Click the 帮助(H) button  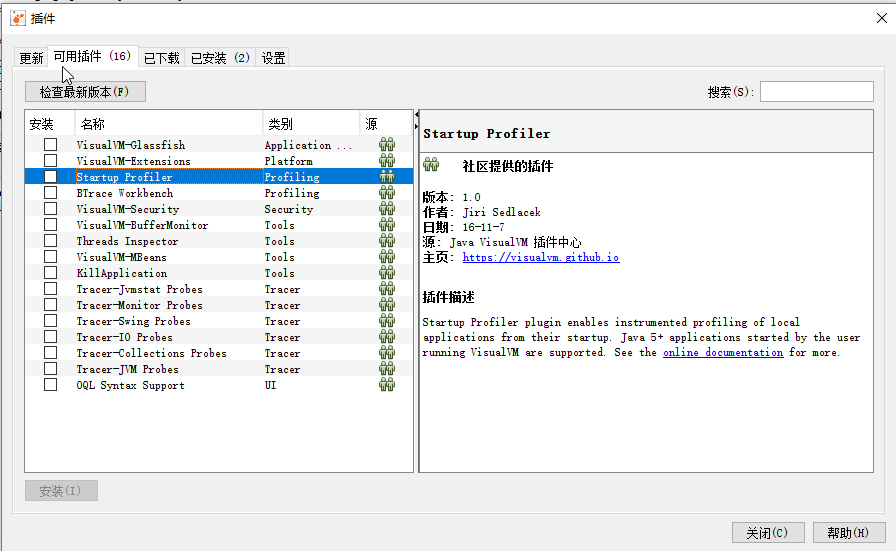849,533
